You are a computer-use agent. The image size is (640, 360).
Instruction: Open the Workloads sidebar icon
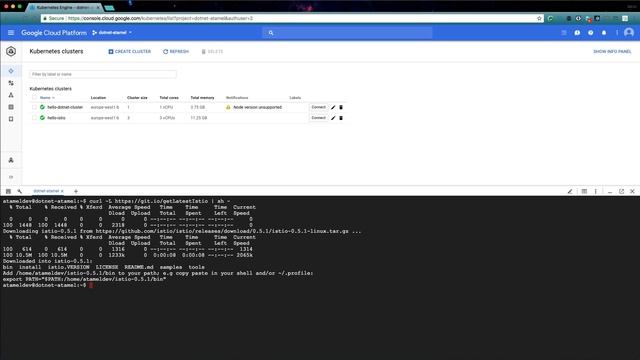[11, 83]
